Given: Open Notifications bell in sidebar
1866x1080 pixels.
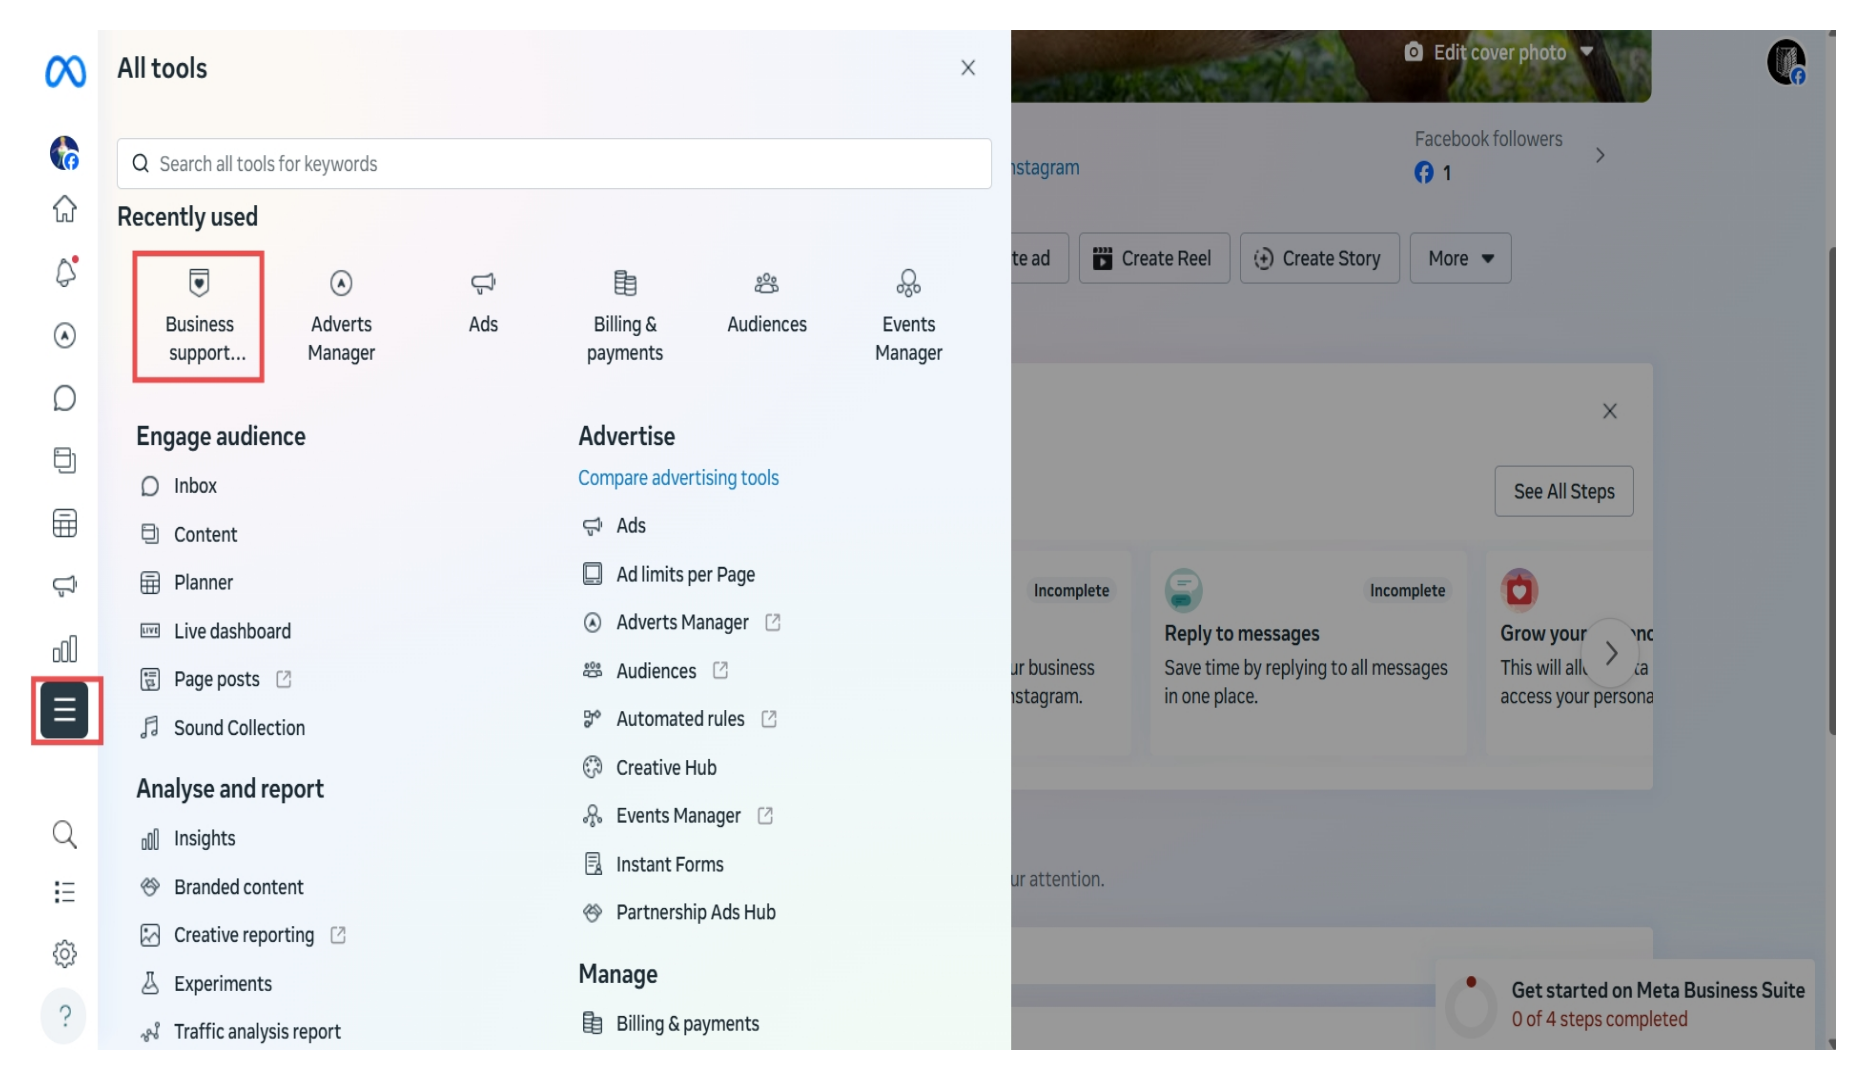Looking at the screenshot, I should click(65, 272).
